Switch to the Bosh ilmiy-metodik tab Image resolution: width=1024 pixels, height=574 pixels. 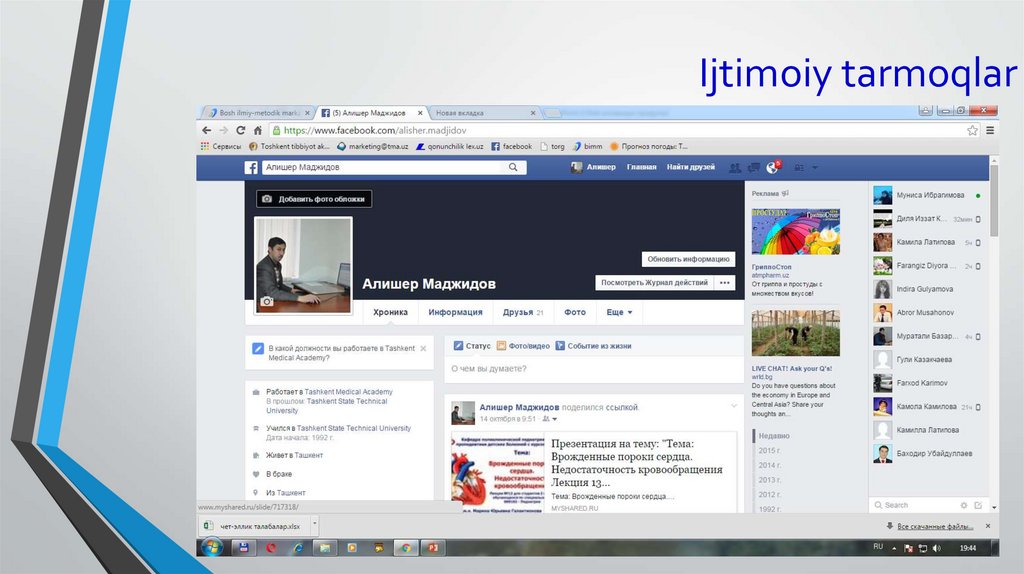[258, 113]
